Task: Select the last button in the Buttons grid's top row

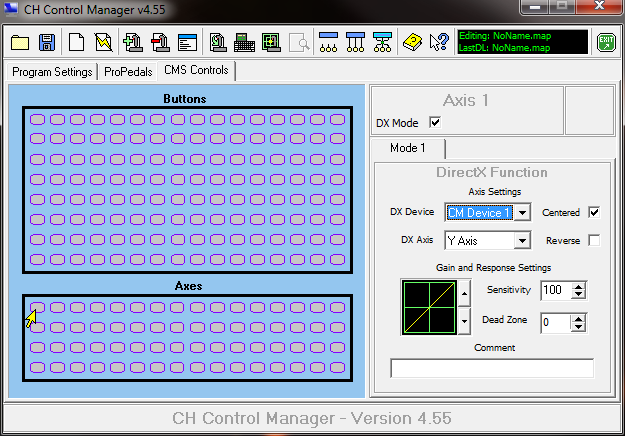Action: coord(338,119)
